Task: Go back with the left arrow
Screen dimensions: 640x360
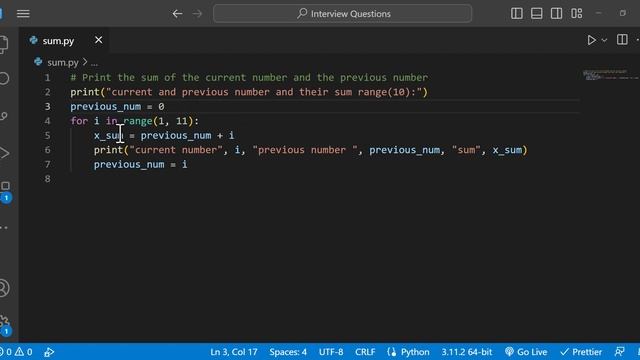Action: point(177,13)
